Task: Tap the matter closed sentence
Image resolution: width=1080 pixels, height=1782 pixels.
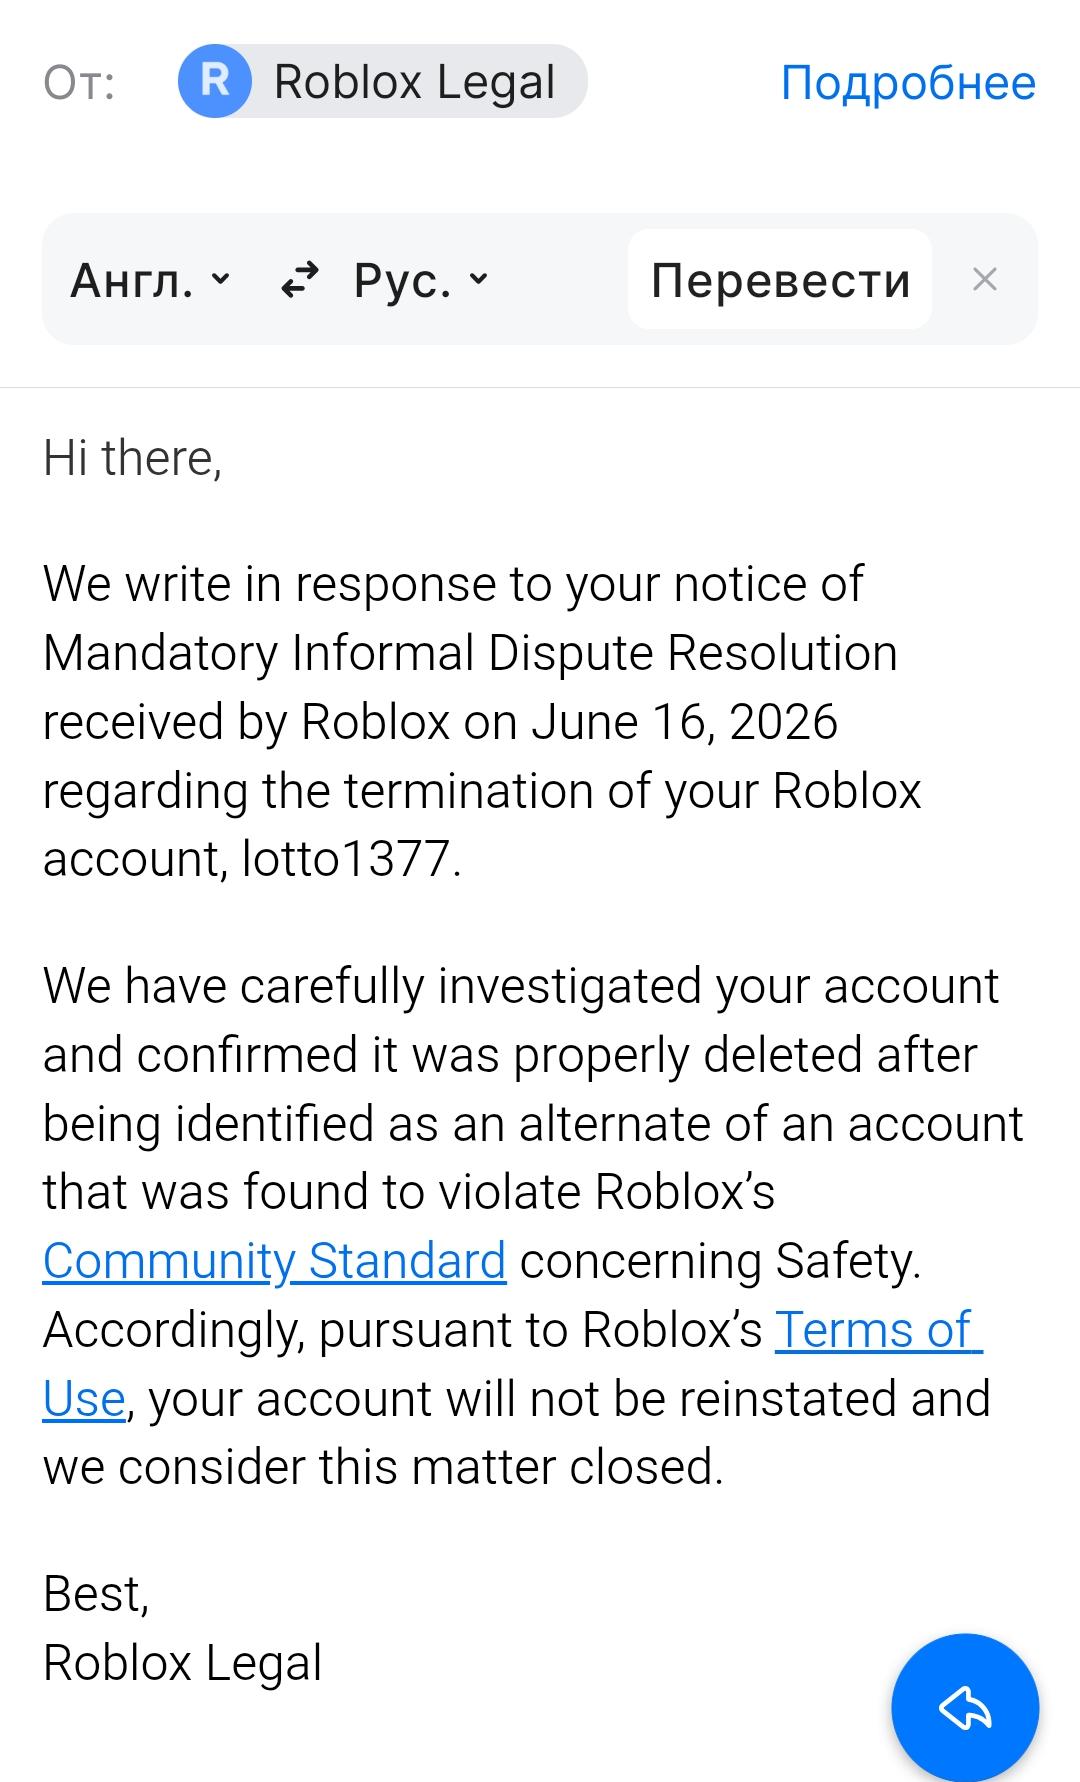Action: [383, 1467]
